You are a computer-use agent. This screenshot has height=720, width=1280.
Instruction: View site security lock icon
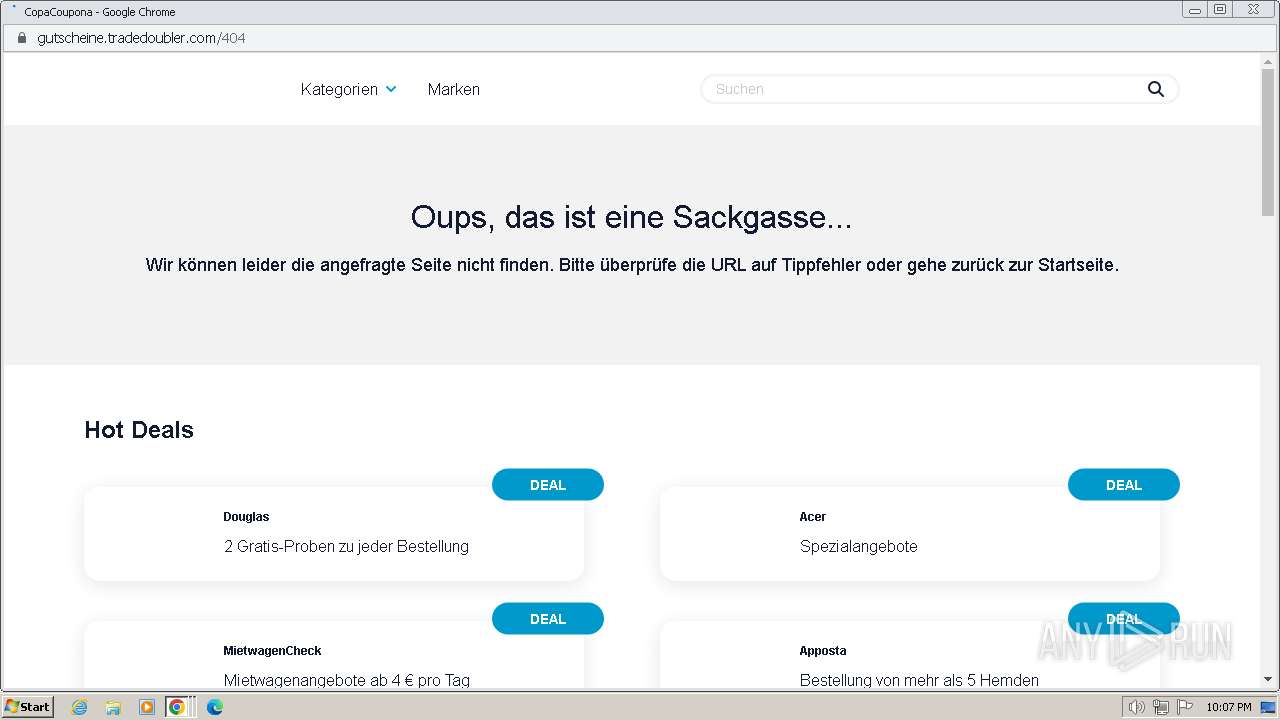[x=21, y=38]
